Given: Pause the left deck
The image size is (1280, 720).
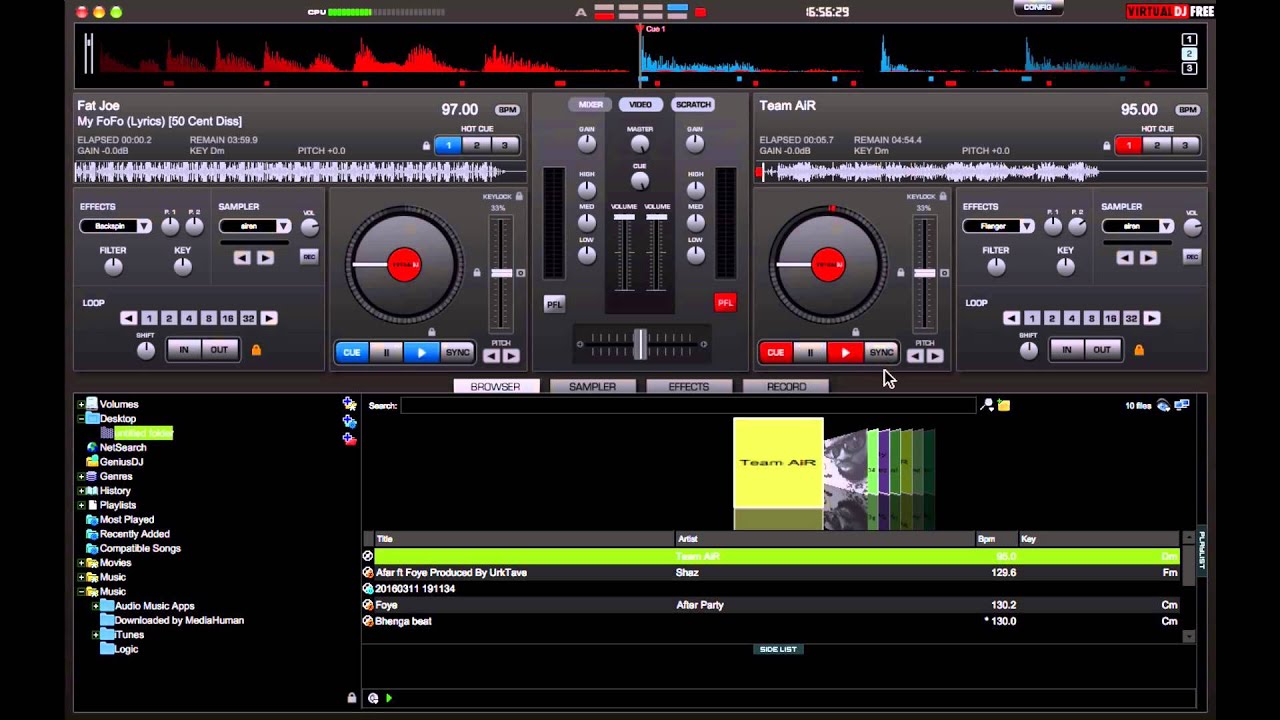Looking at the screenshot, I should pos(386,352).
